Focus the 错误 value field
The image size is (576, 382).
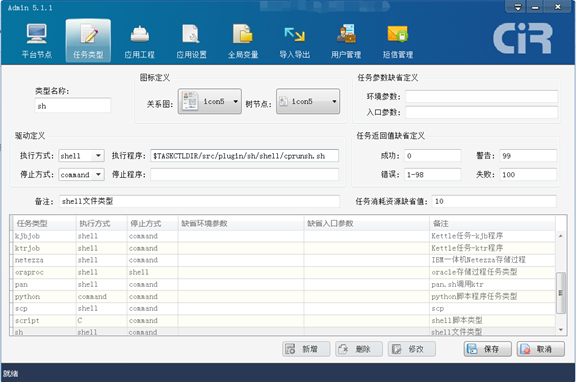tap(433, 174)
